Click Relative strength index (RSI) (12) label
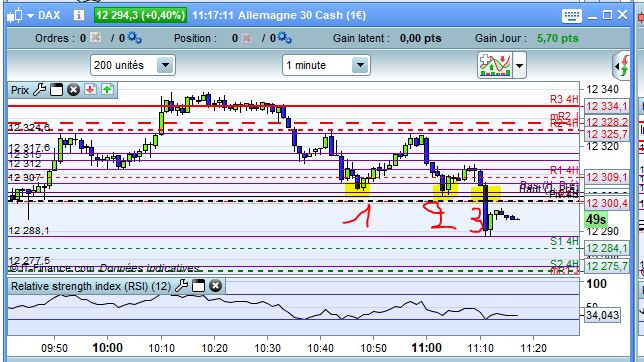This screenshot has width=644, height=362. tap(91, 286)
